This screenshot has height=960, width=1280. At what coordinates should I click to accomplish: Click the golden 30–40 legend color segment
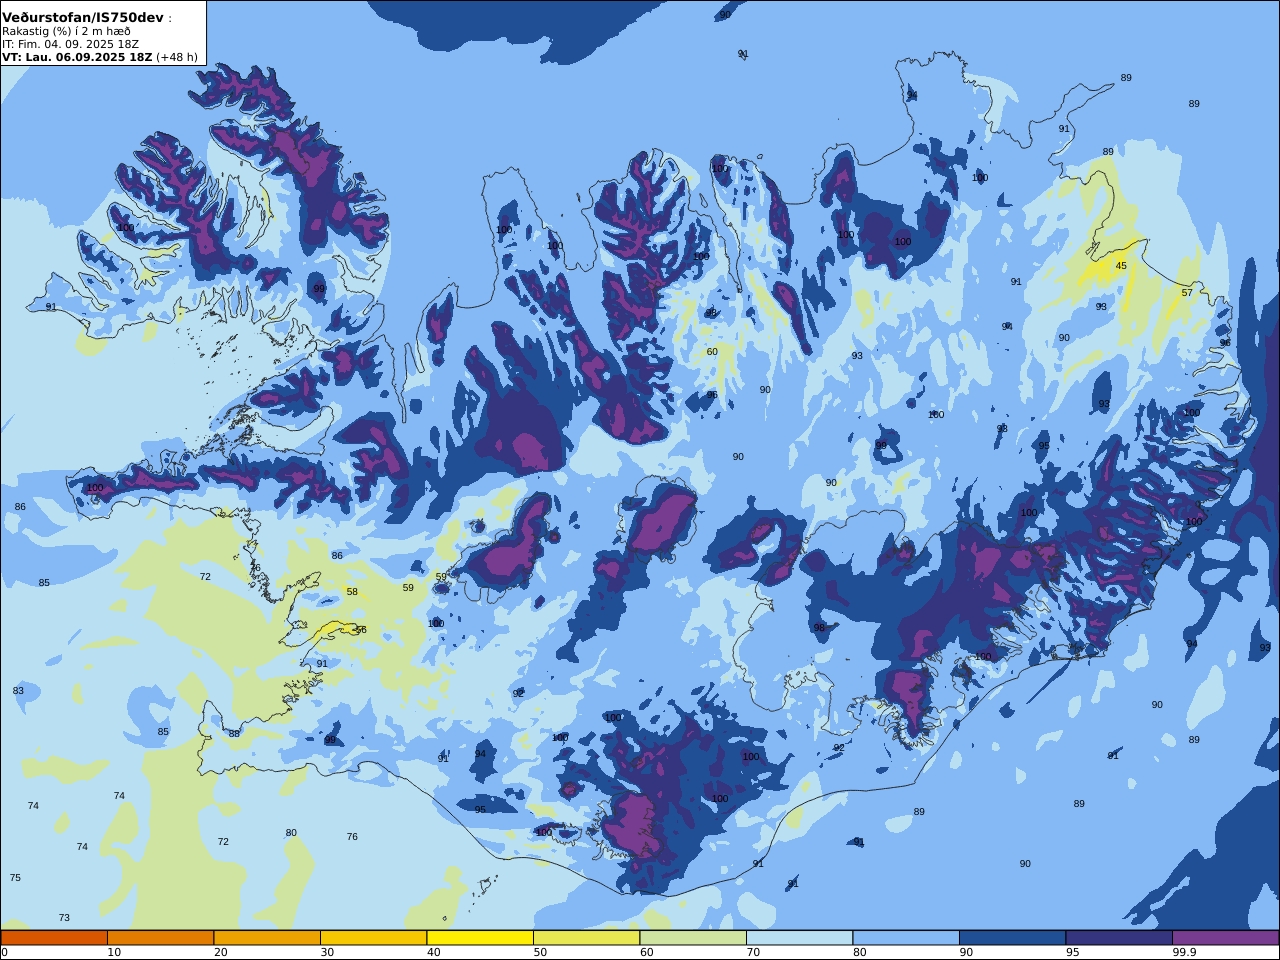click(x=373, y=938)
